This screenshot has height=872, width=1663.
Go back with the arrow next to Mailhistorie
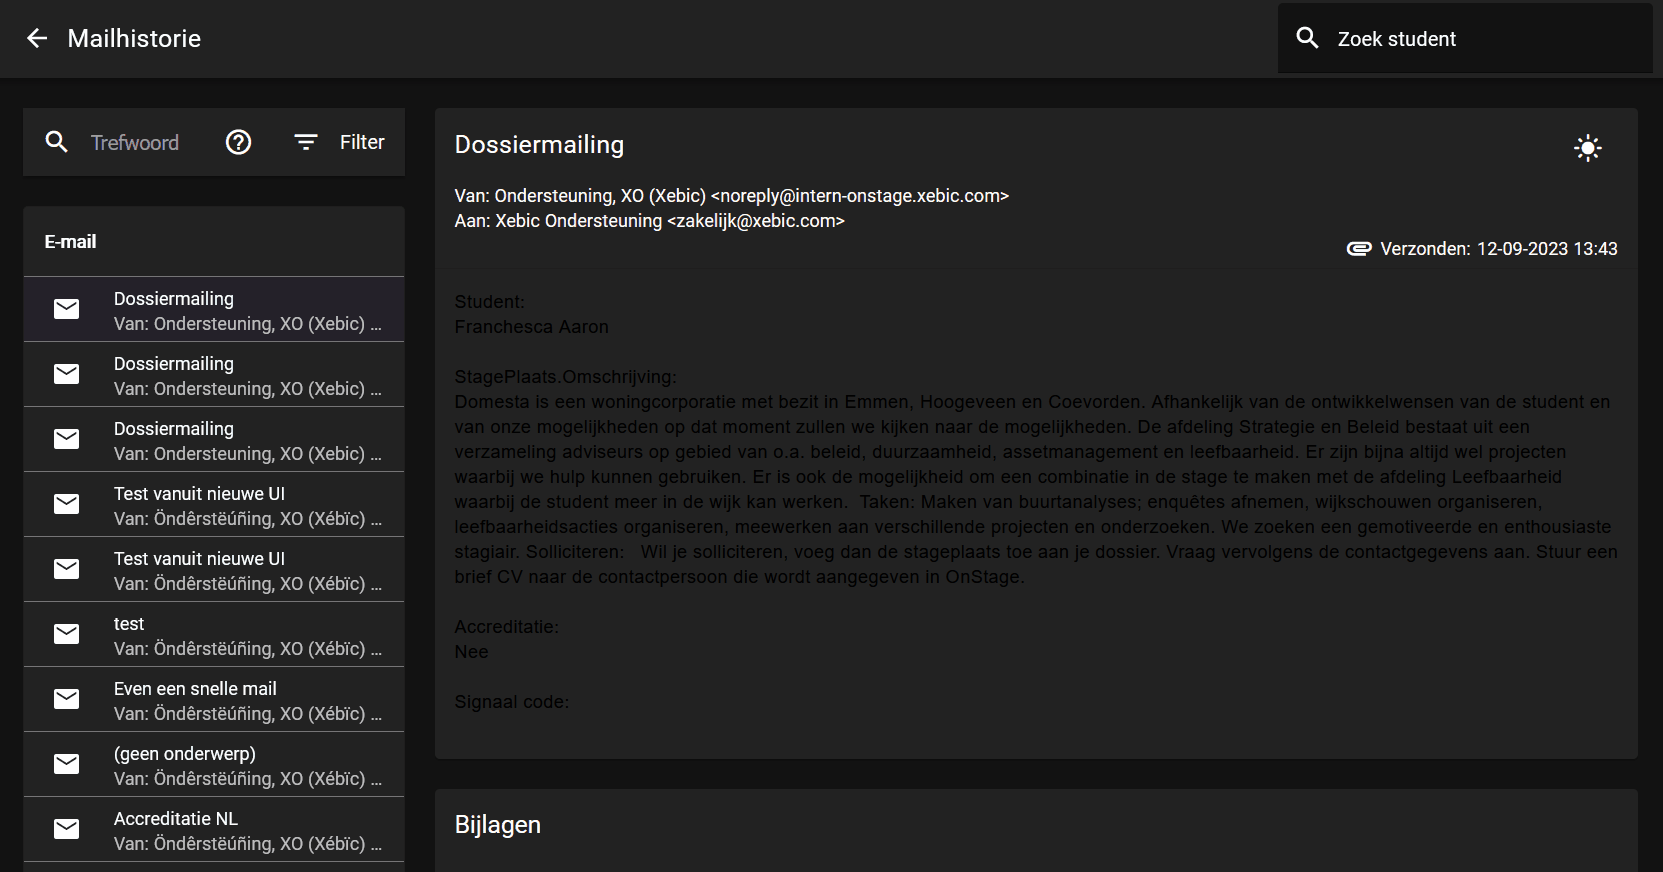[x=37, y=39]
